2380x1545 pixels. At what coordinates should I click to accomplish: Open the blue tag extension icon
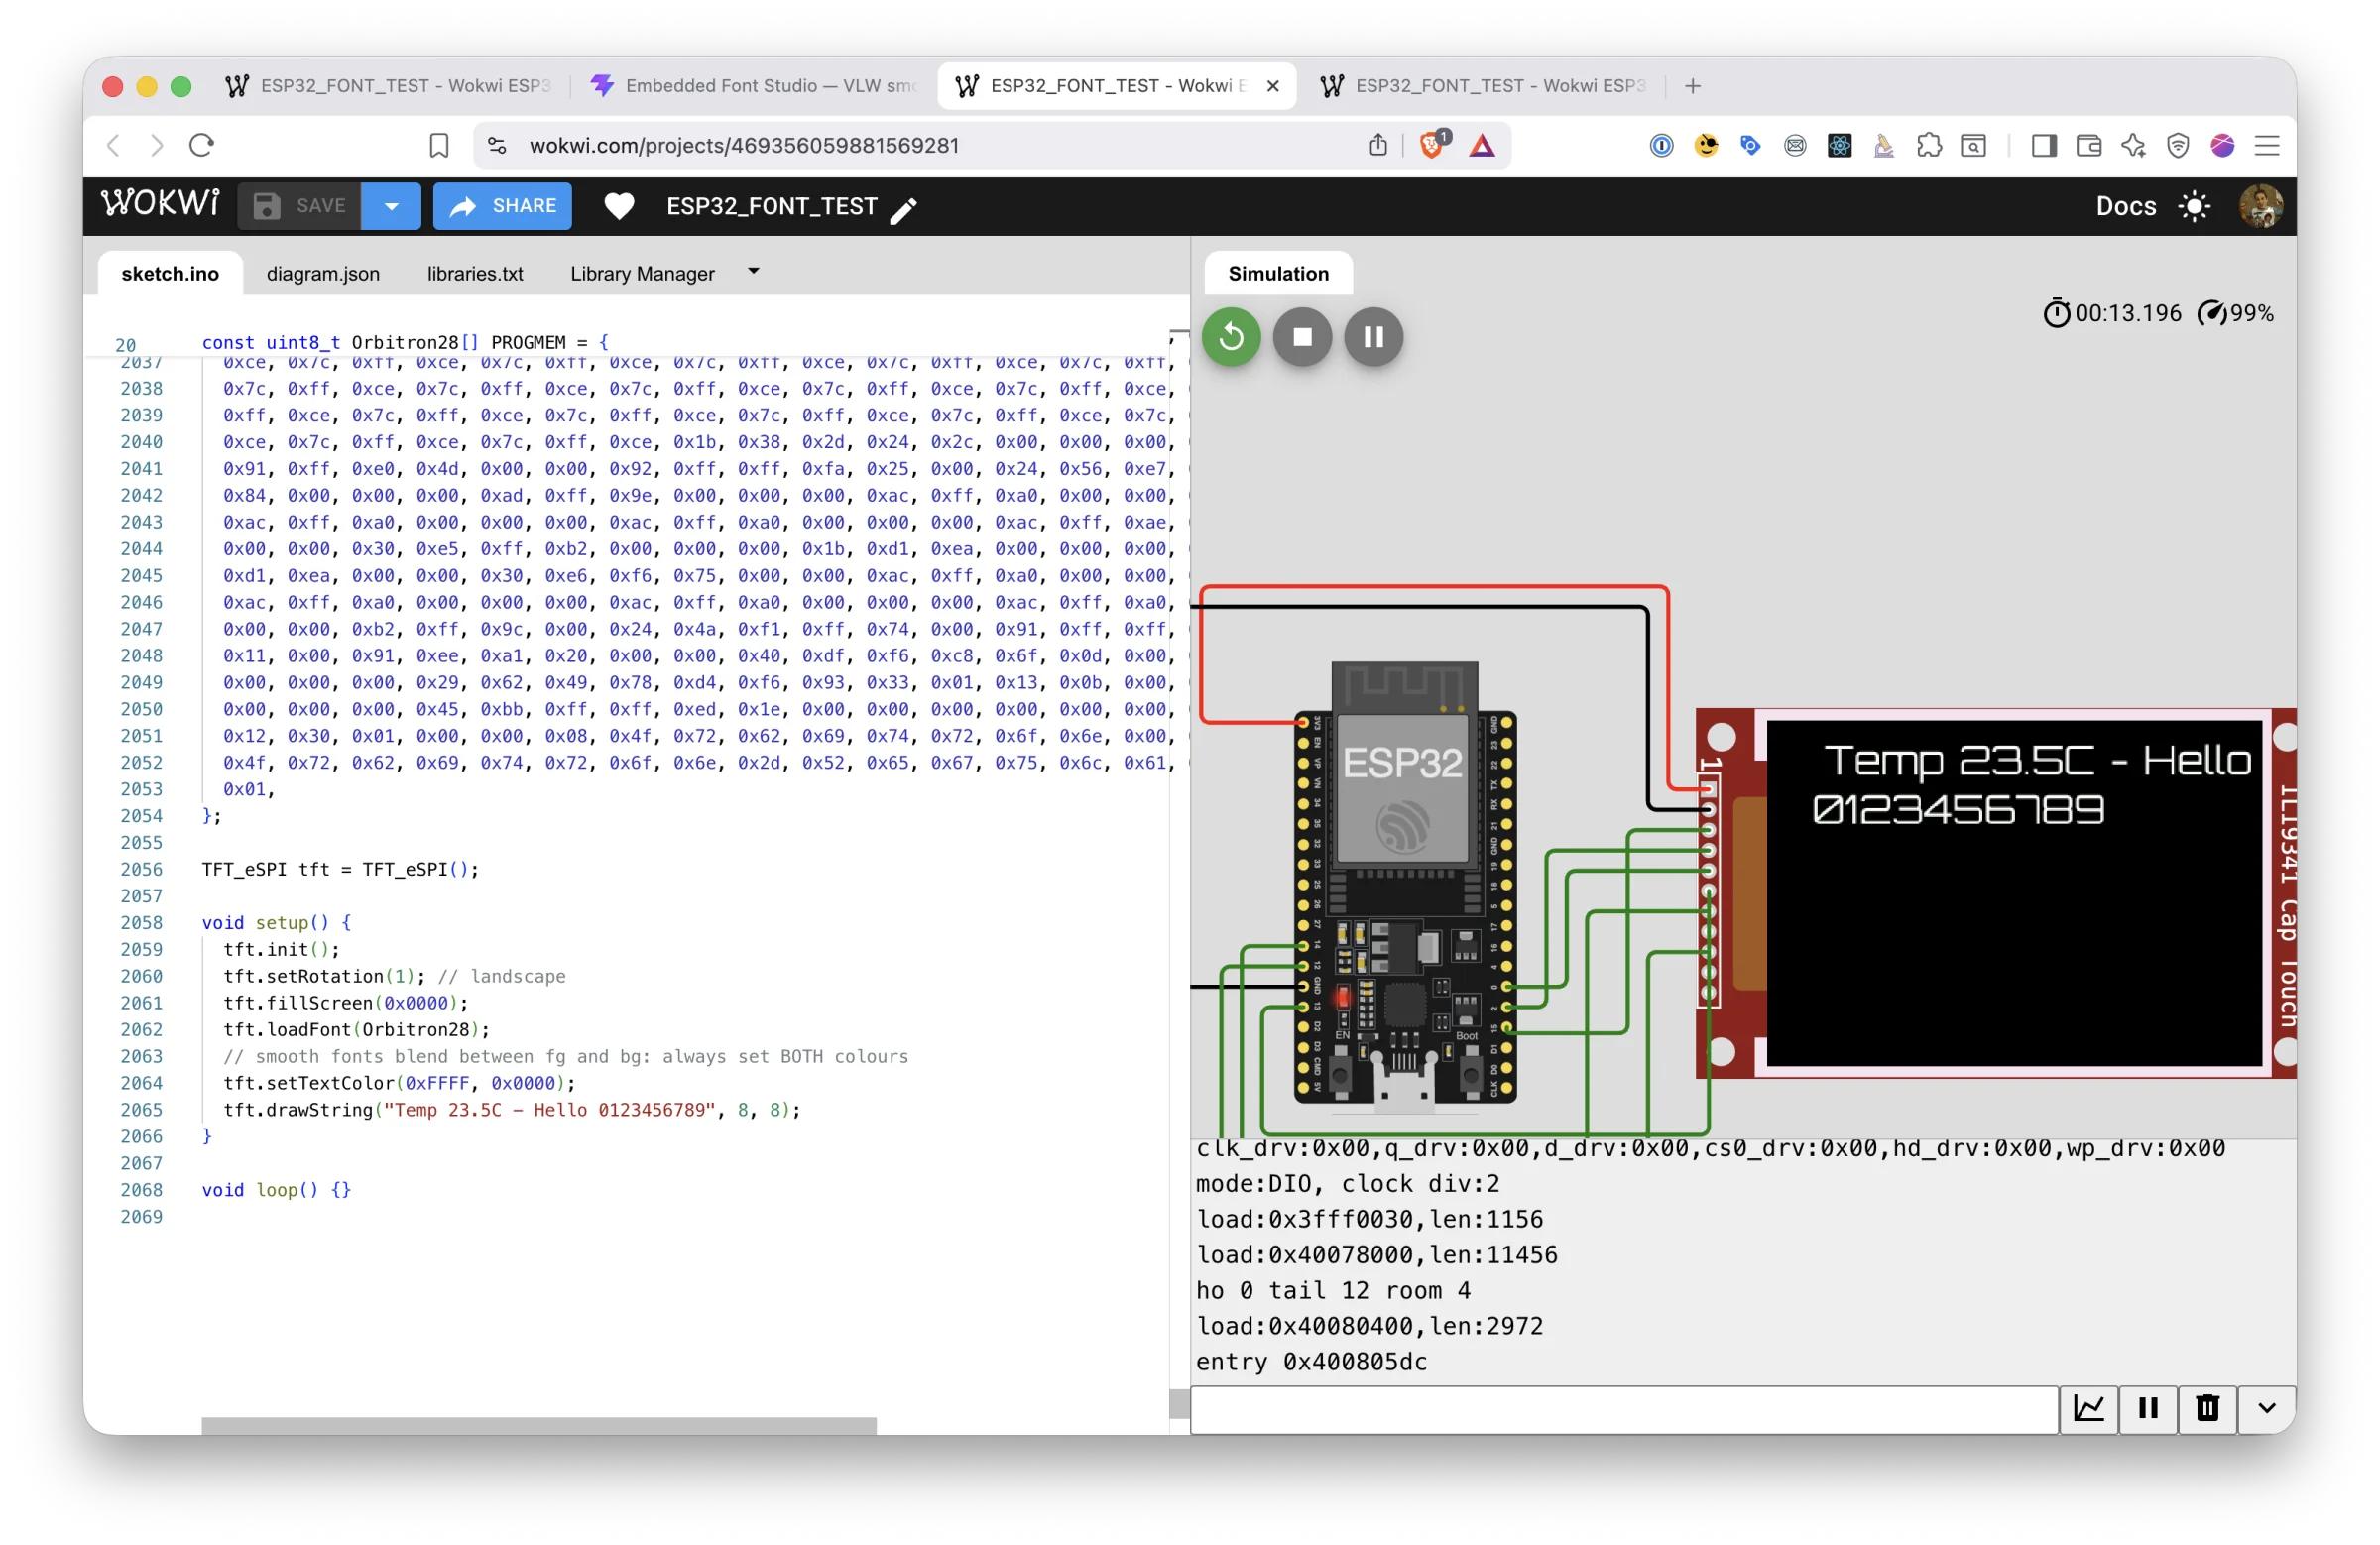click(1750, 146)
